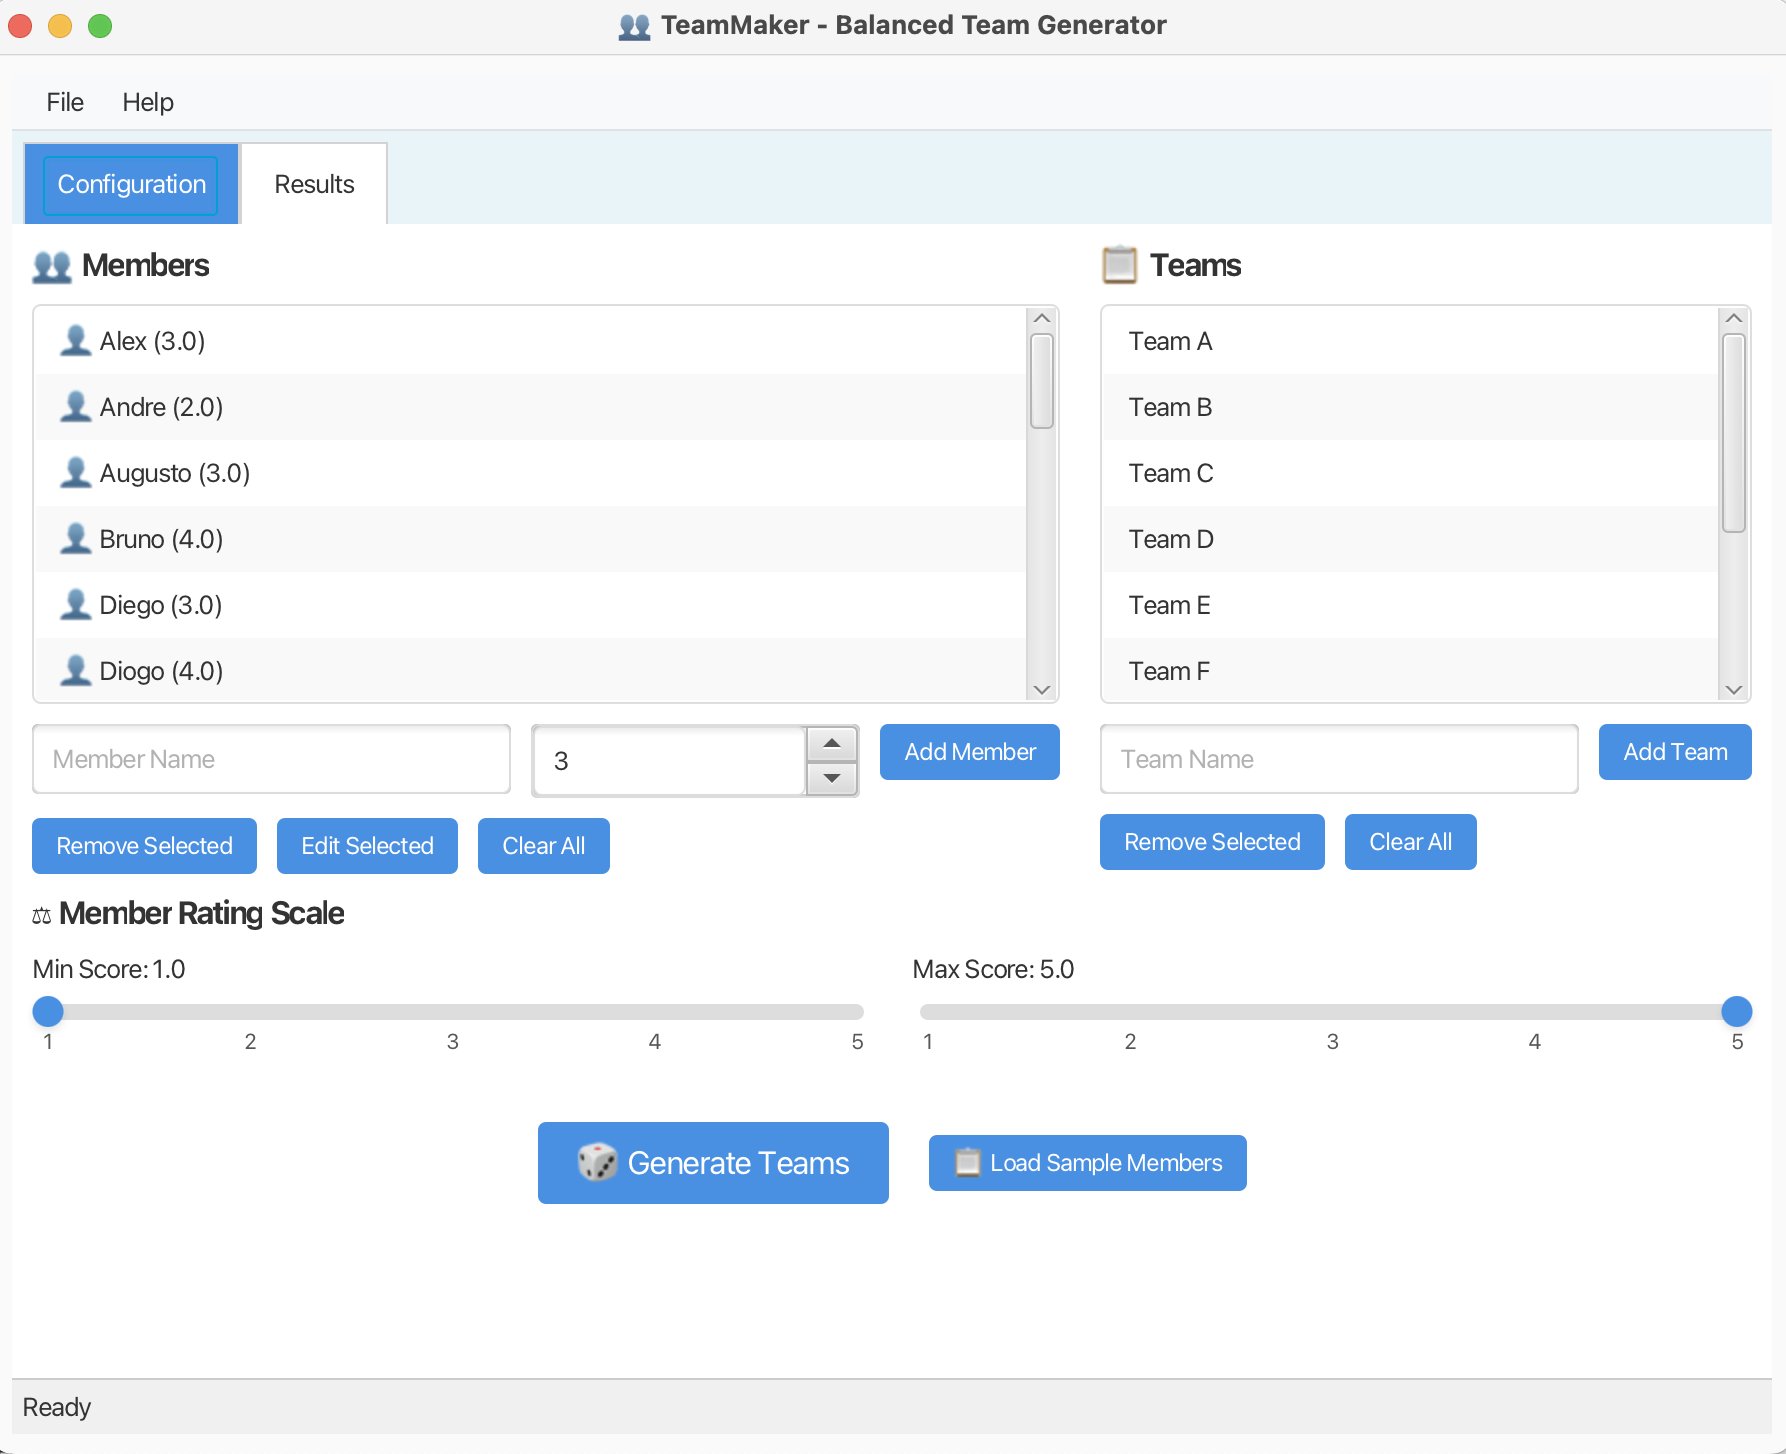Click the member rating value field
The width and height of the screenshot is (1786, 1454).
tap(669, 761)
